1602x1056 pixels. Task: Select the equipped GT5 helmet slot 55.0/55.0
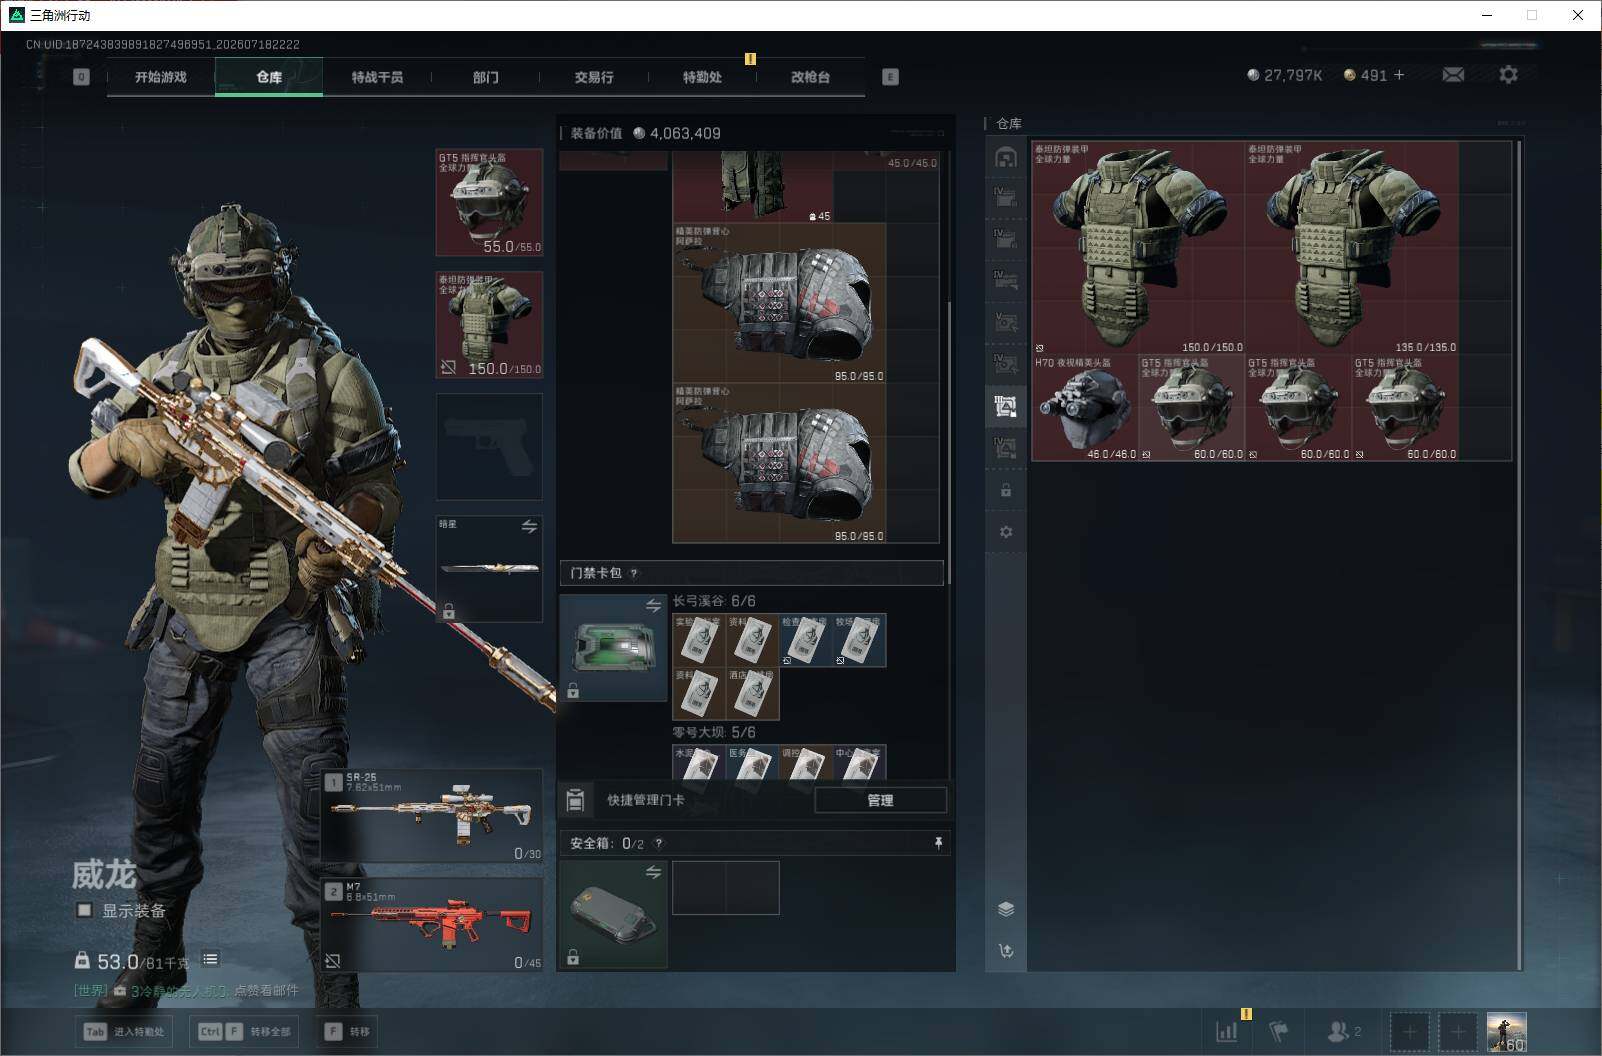coord(489,203)
